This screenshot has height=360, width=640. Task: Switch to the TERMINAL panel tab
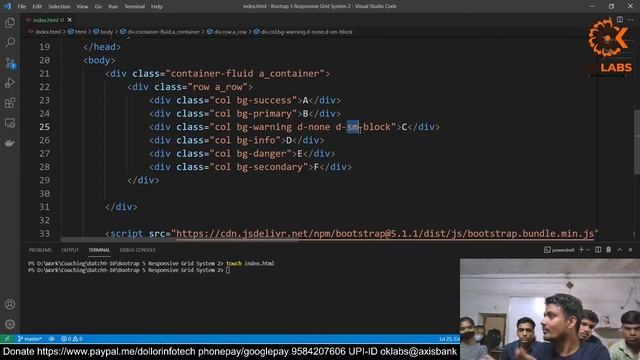(x=99, y=250)
